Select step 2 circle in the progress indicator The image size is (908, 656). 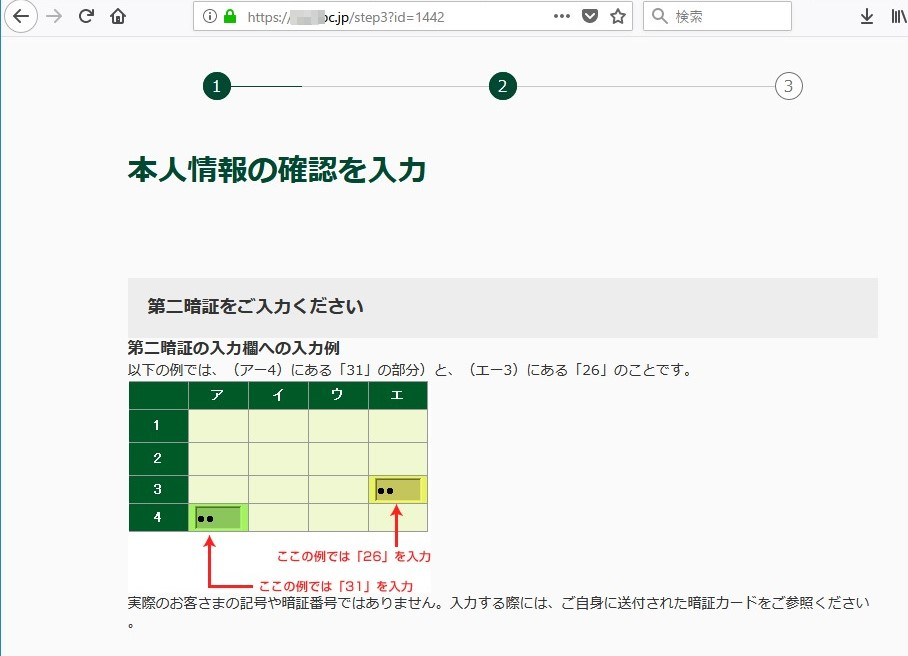503,87
